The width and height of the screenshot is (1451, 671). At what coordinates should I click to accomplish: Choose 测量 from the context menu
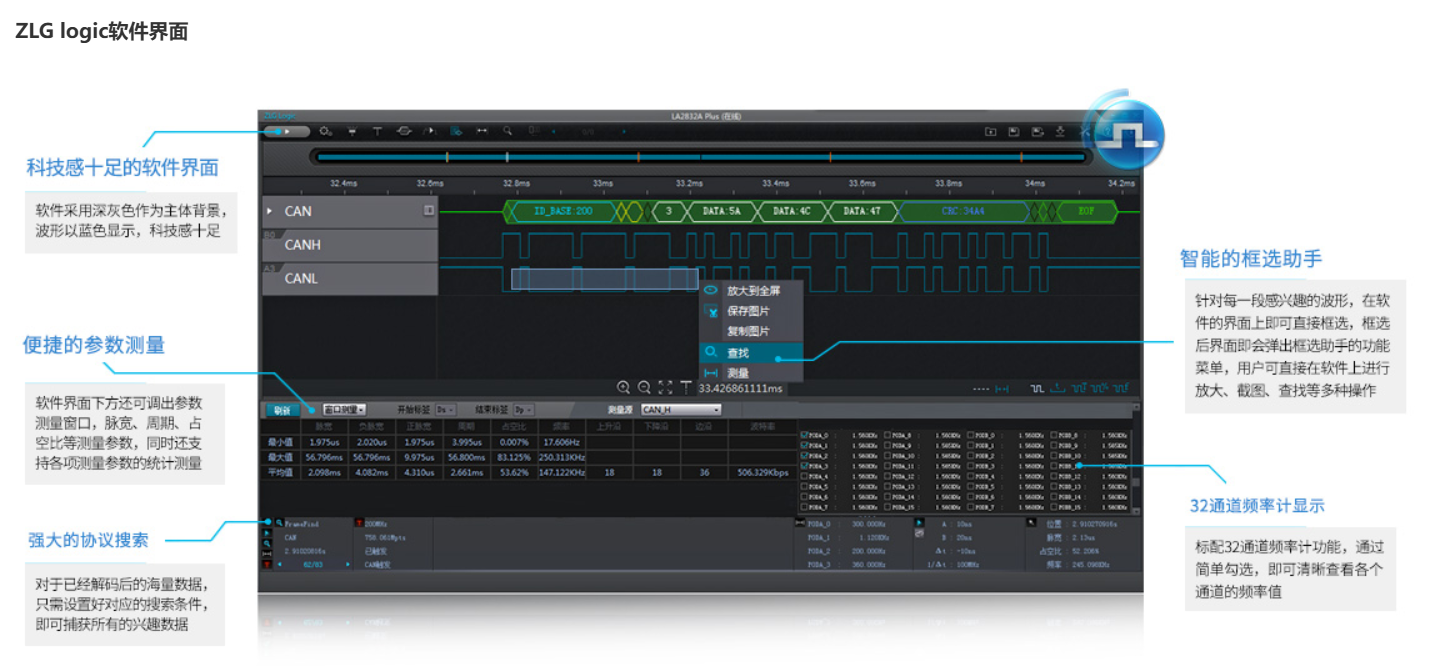click(x=752, y=373)
